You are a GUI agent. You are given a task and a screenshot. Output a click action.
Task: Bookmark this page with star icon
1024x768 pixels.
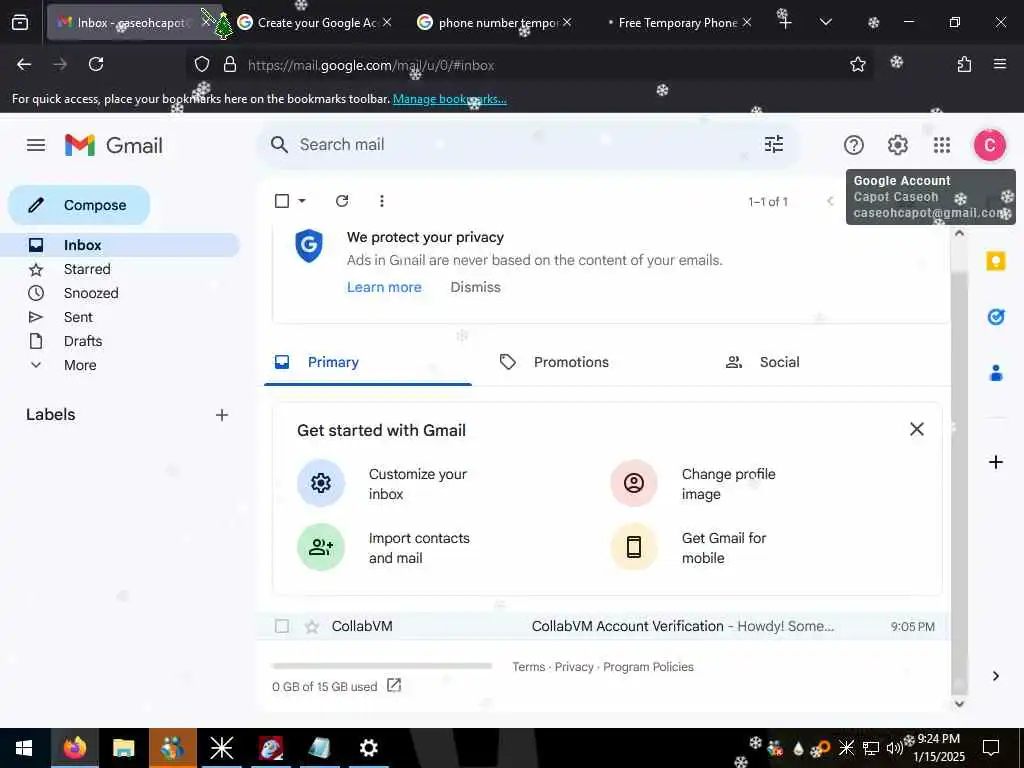(x=857, y=64)
